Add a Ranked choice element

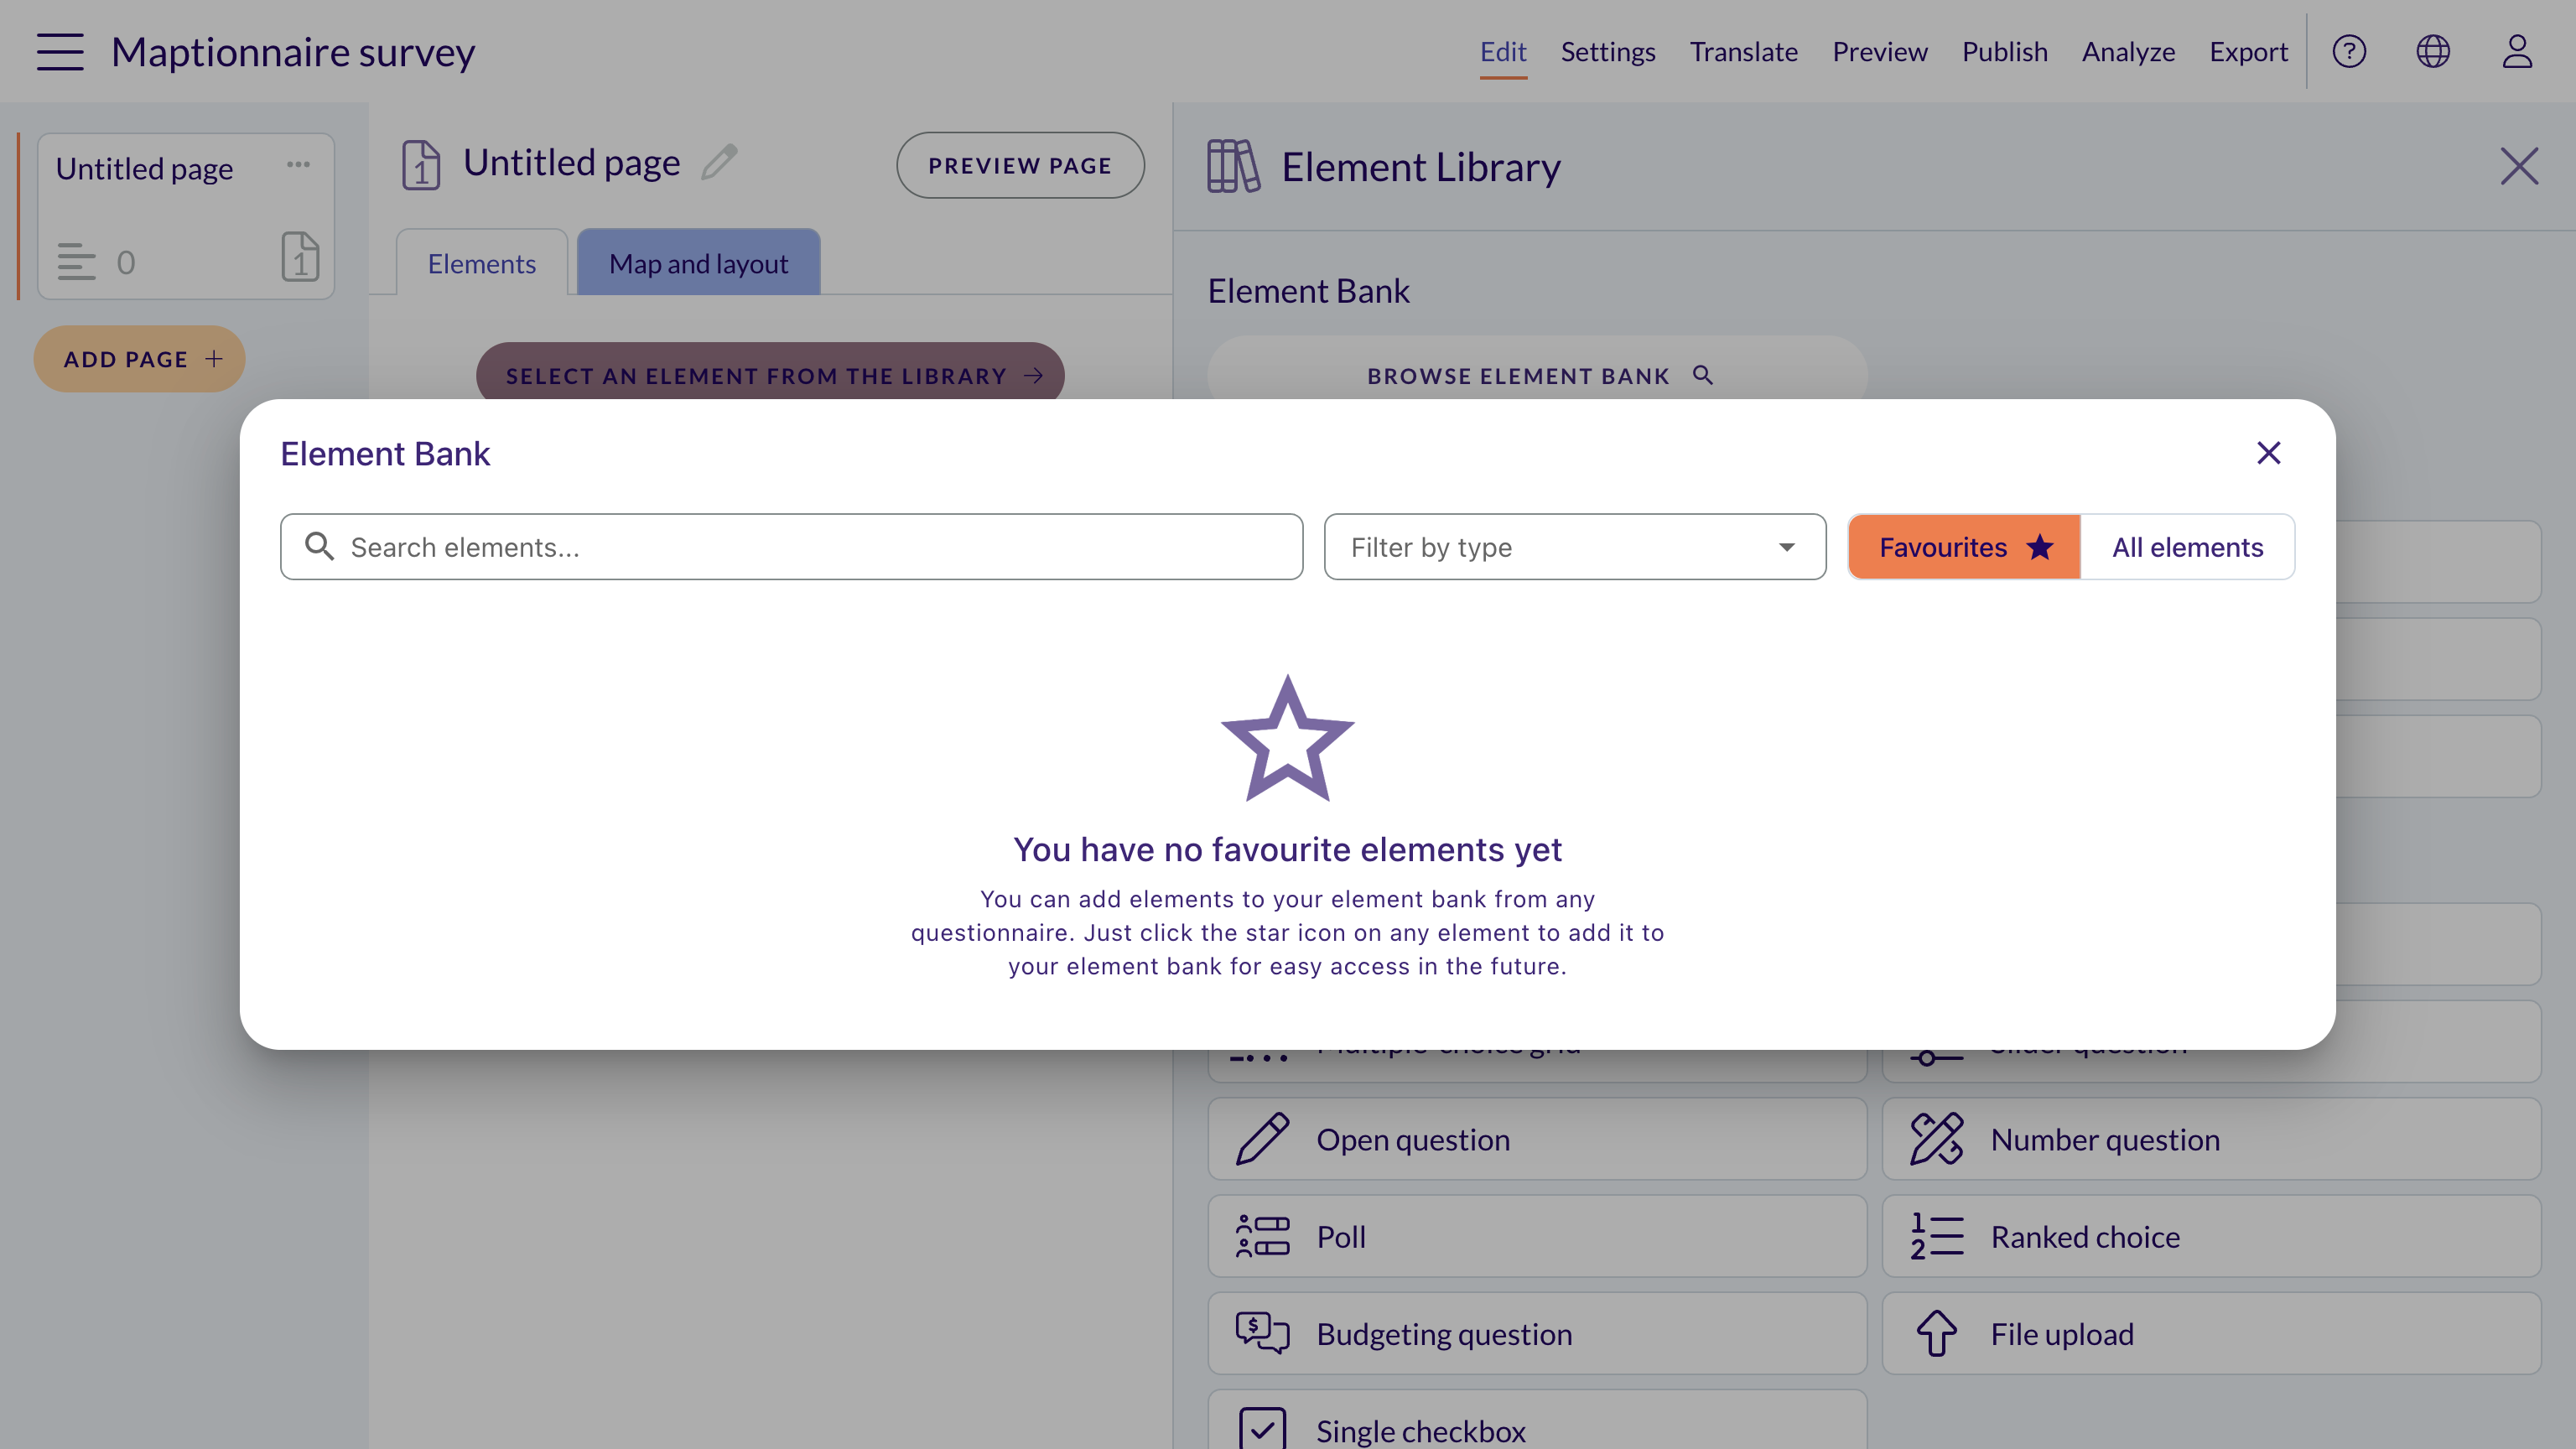coord(2211,1236)
